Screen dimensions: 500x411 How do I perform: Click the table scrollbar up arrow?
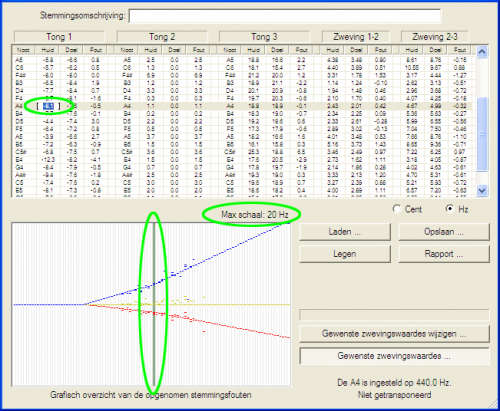[482, 52]
